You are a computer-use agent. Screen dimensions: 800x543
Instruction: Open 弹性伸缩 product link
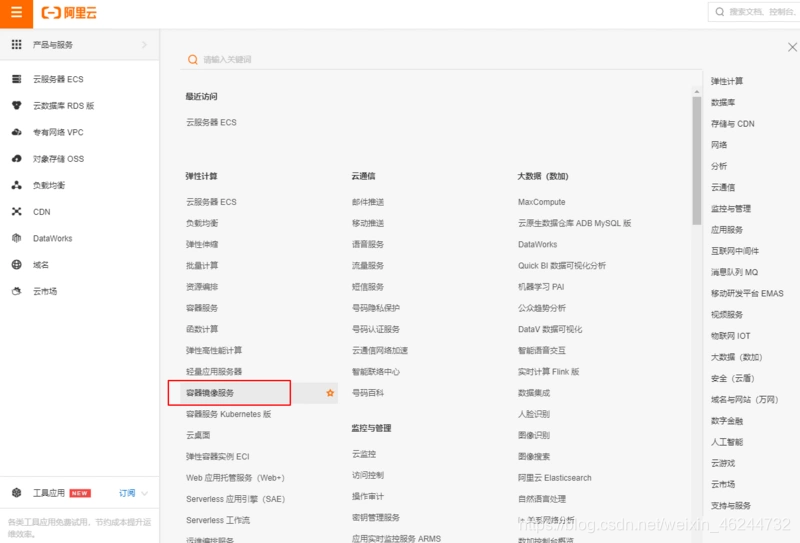click(x=202, y=244)
